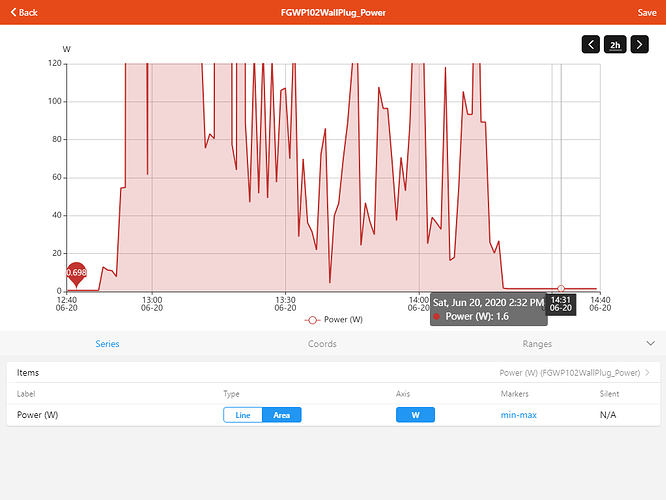666x500 pixels.
Task: Go to the next time period with the right arrow
Action: pyautogui.click(x=639, y=44)
